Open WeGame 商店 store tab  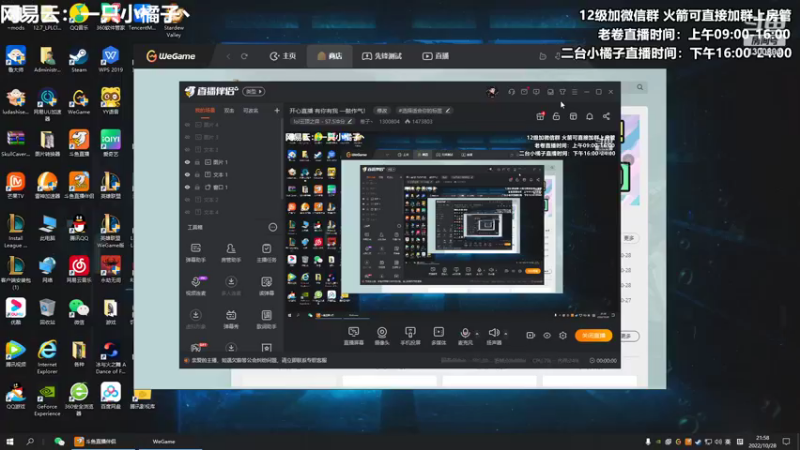(x=330, y=56)
